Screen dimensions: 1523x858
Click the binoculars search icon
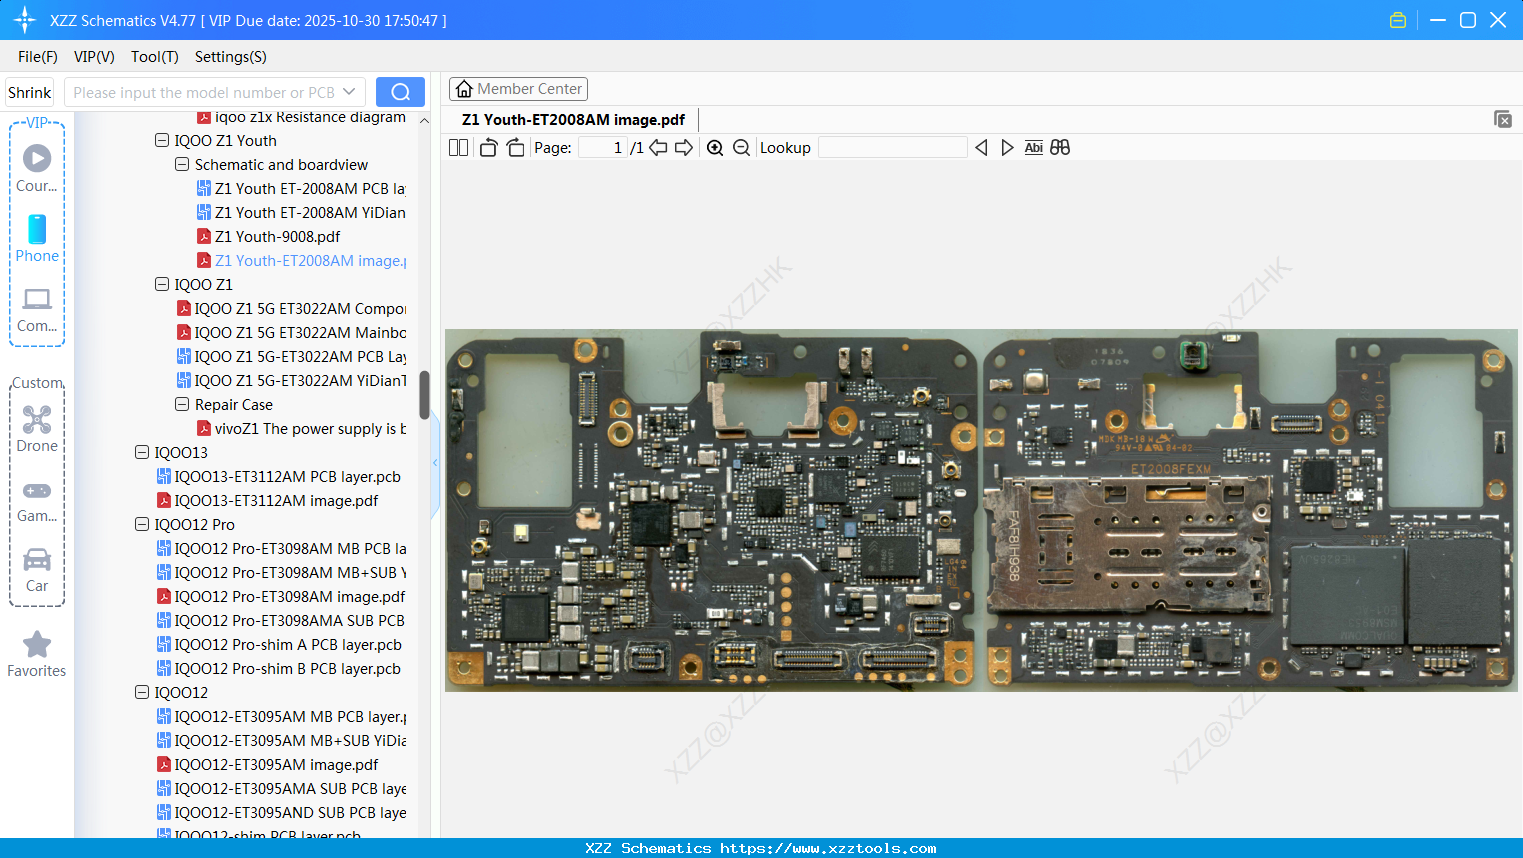(x=1060, y=148)
